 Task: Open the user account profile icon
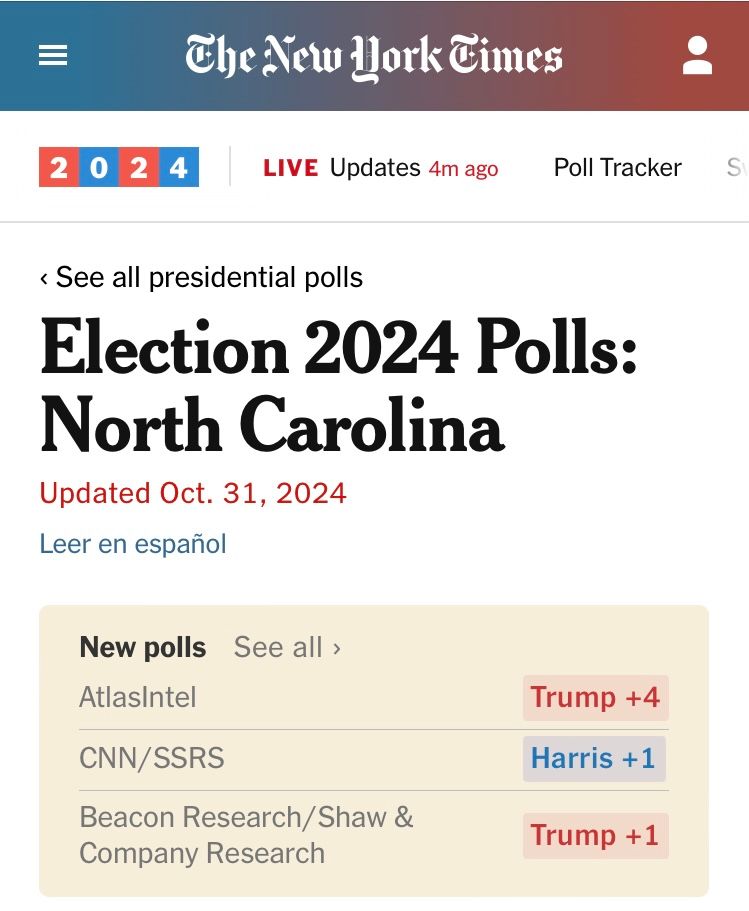697,55
